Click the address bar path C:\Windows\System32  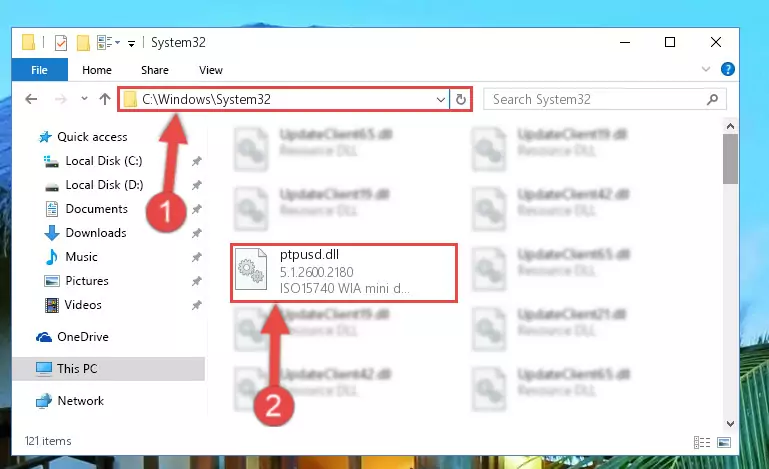tap(206, 100)
